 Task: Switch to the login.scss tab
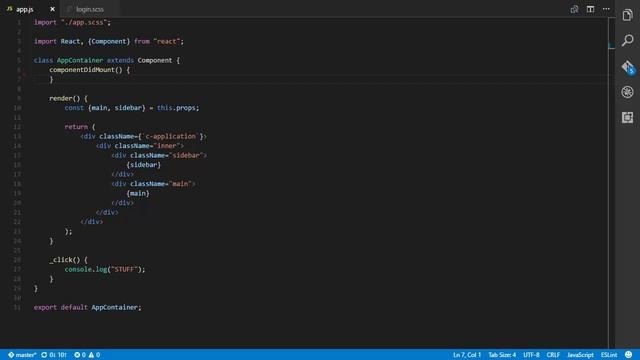tap(90, 9)
